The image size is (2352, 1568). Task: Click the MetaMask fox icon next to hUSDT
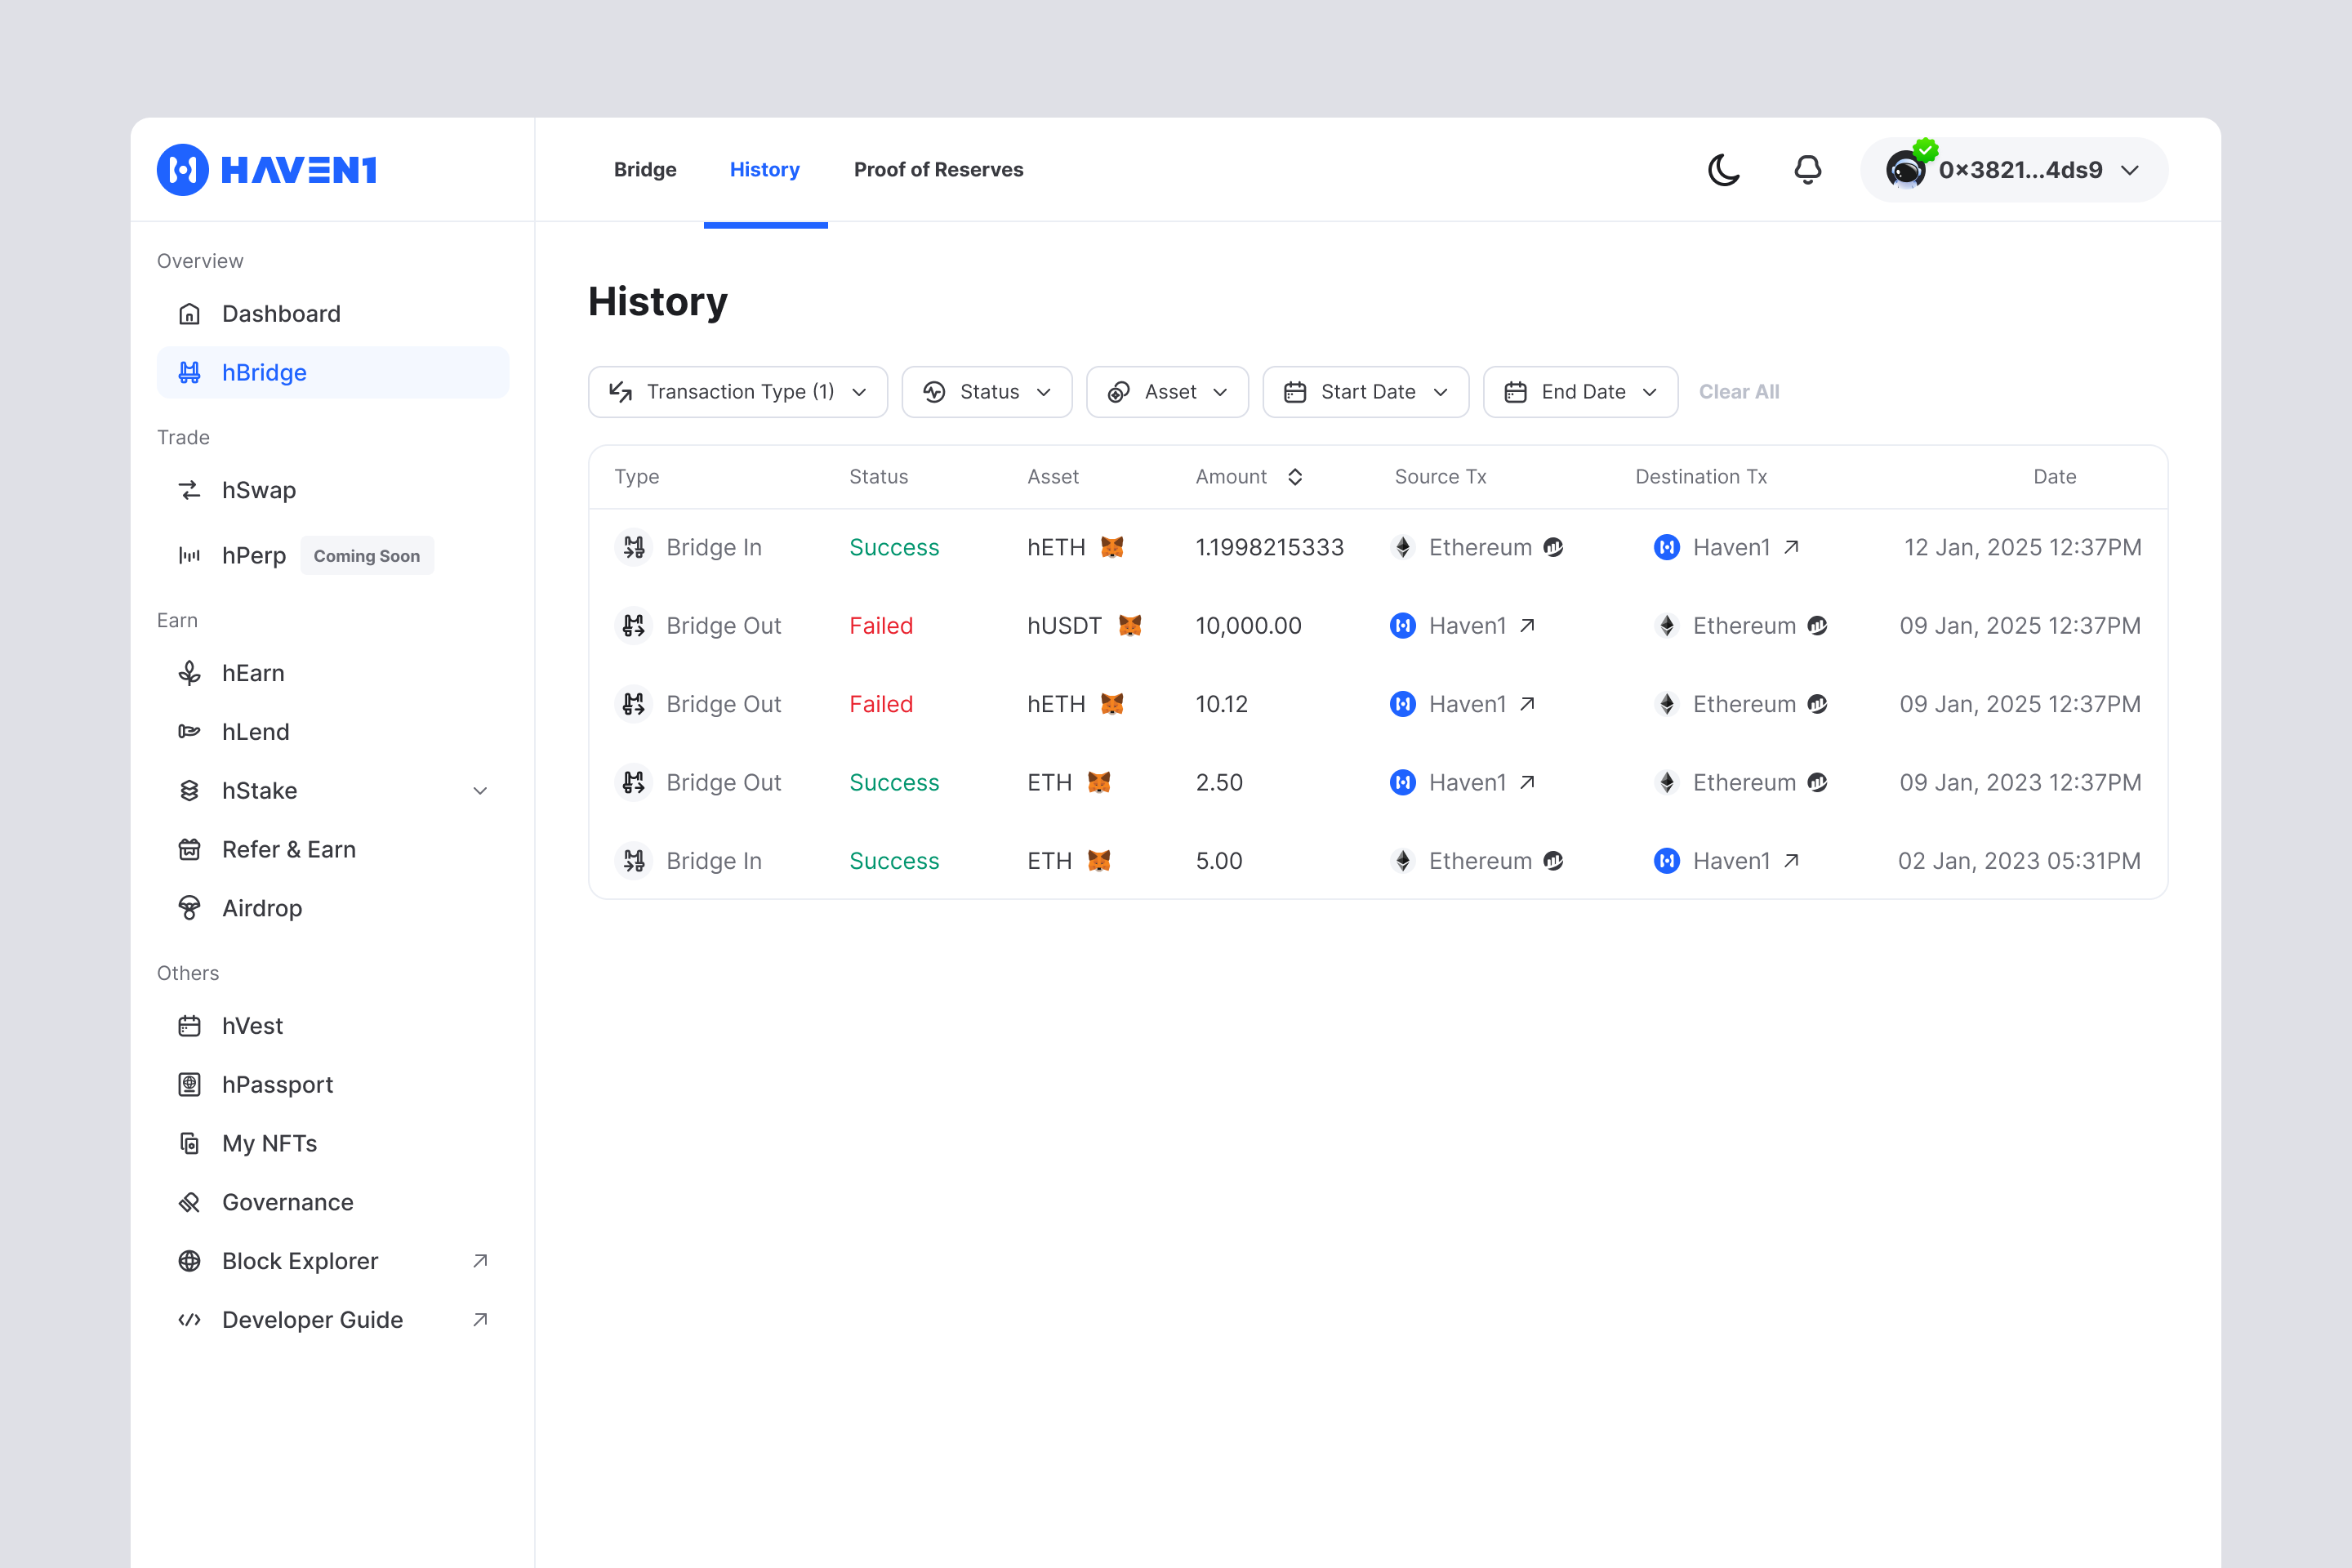point(1130,626)
